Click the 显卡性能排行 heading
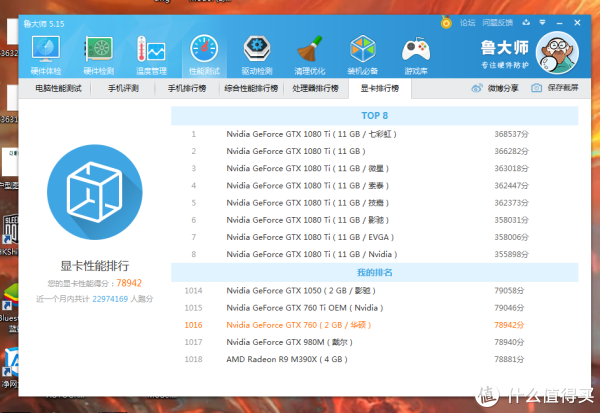This screenshot has width=600, height=413. pyautogui.click(x=95, y=266)
